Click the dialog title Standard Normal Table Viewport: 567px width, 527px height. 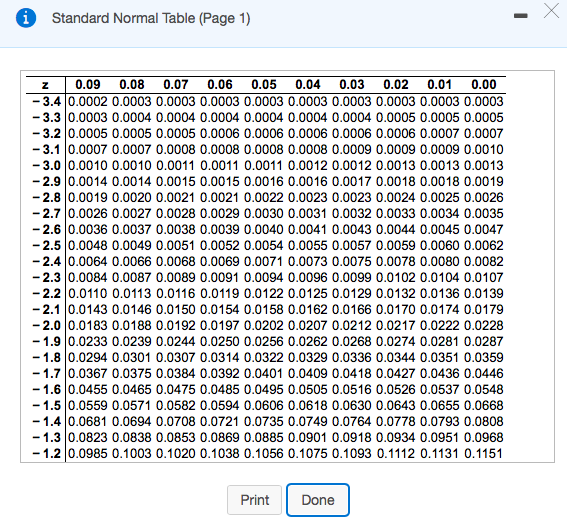[123, 18]
